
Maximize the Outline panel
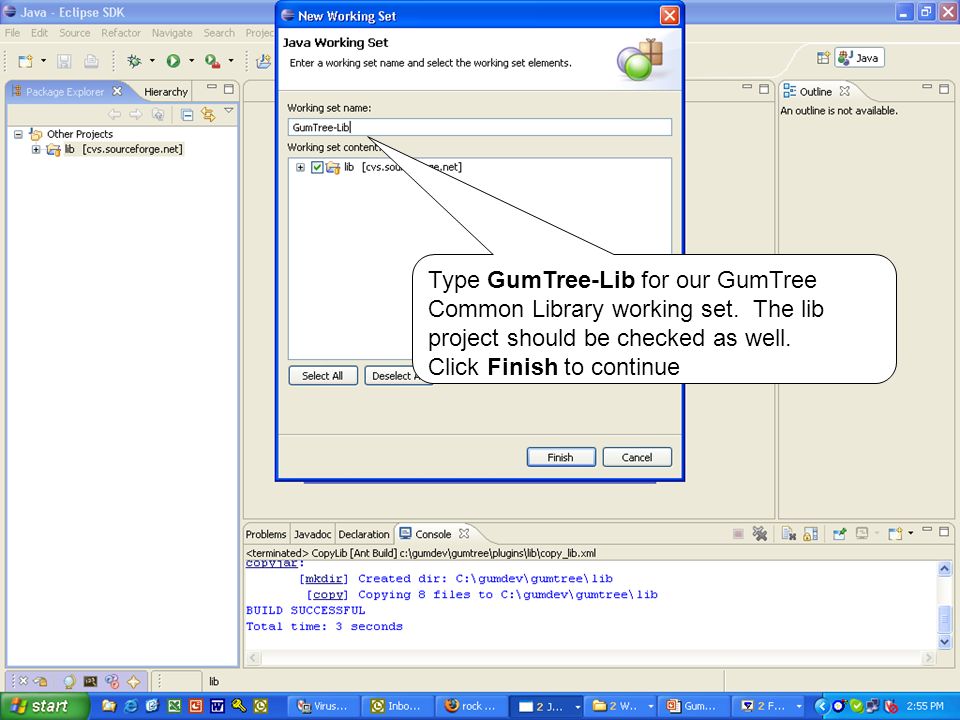pos(944,89)
